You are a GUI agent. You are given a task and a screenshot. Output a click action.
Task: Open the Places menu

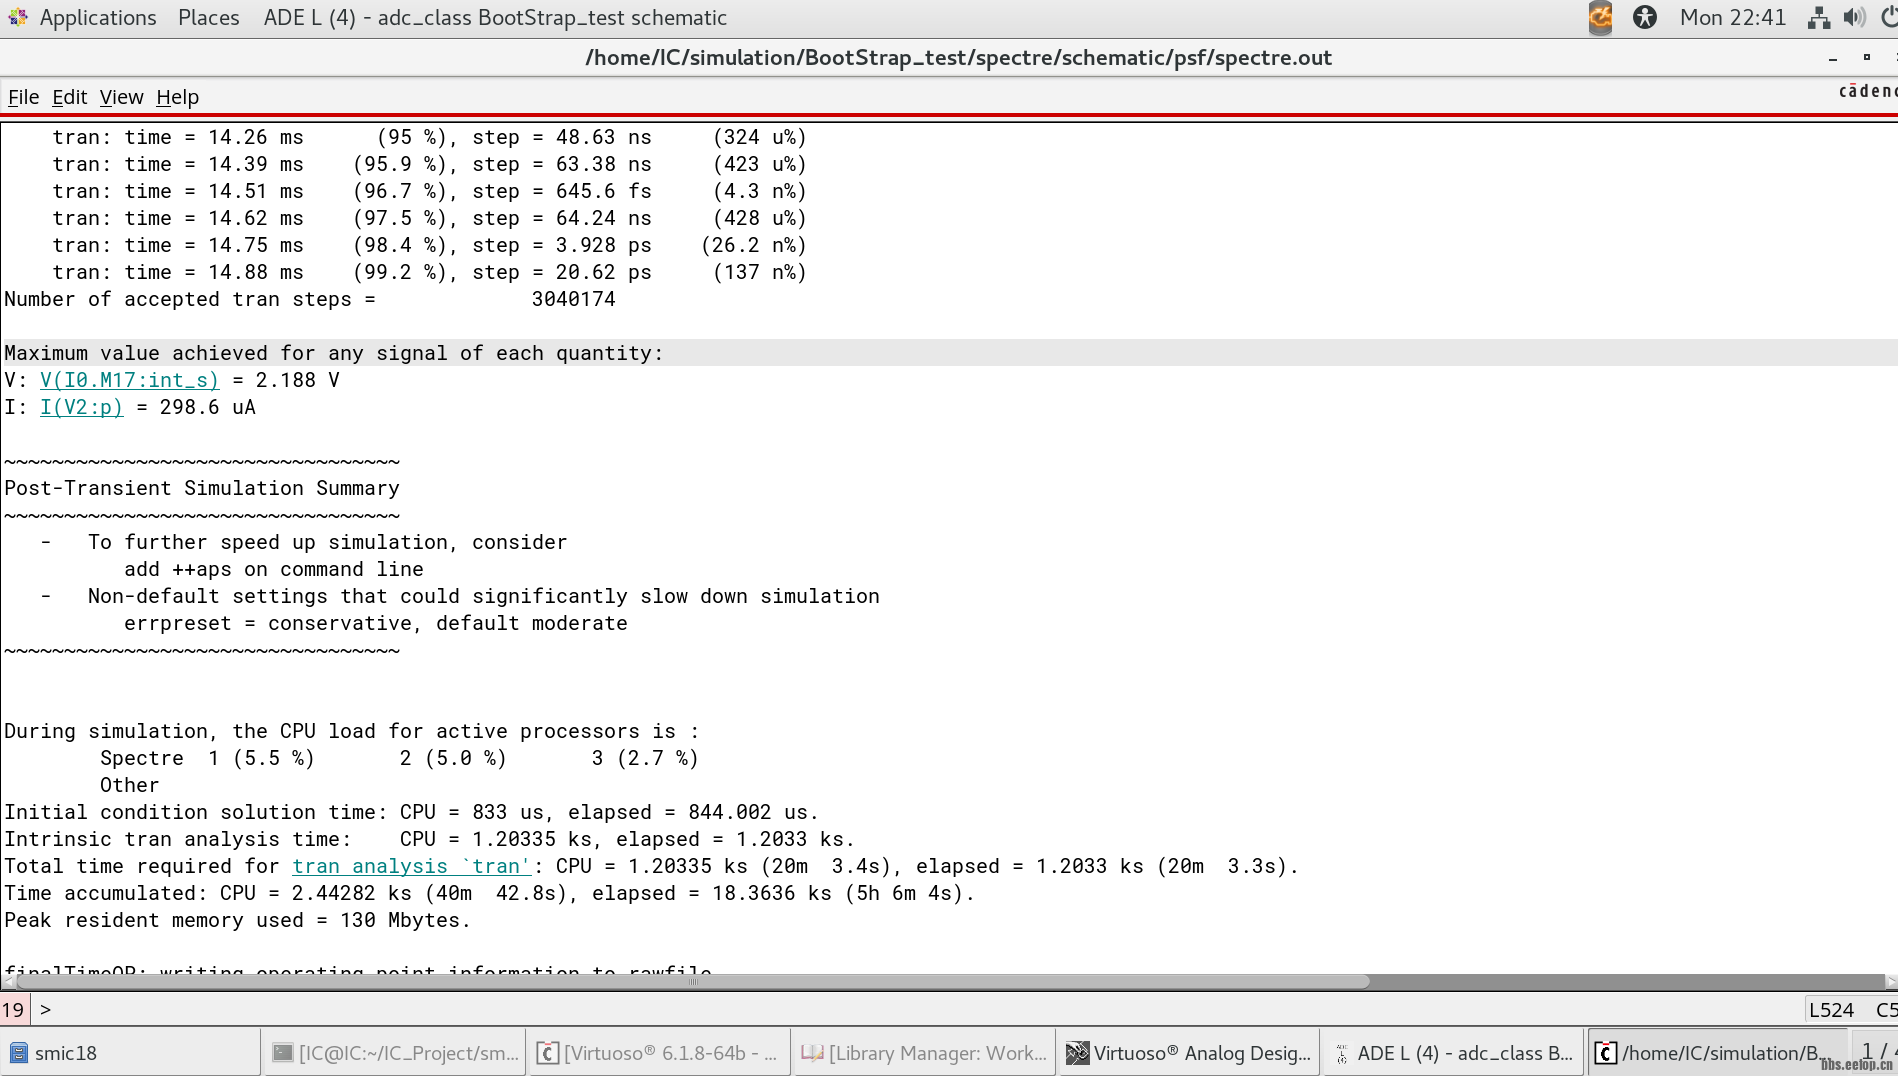click(208, 17)
